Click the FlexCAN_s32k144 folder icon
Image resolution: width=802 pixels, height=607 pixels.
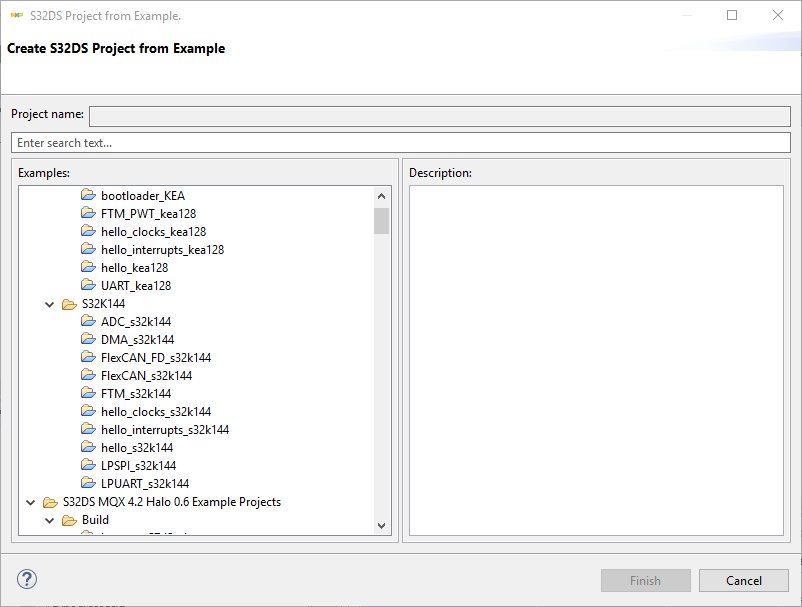pos(88,375)
